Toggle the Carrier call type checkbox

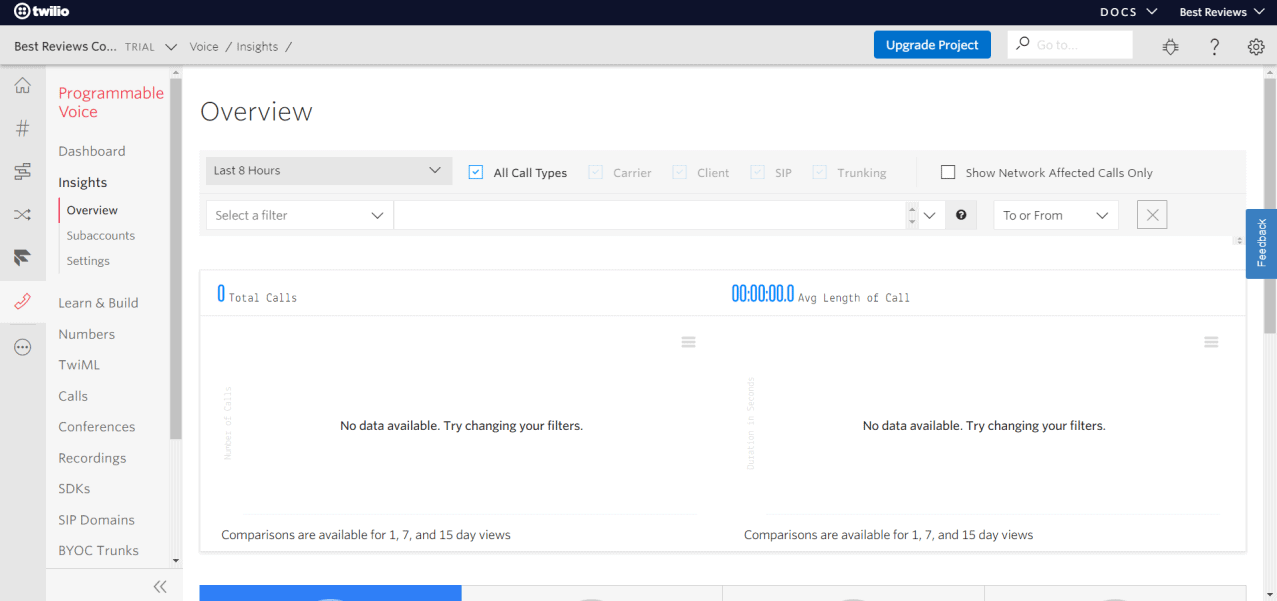(596, 172)
